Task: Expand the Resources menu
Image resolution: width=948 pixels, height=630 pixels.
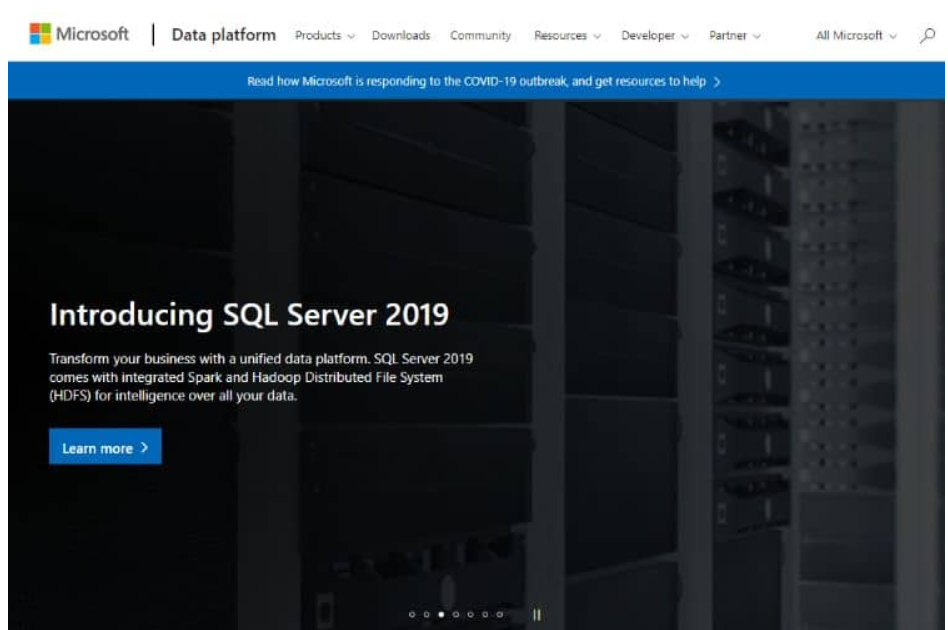Action: pos(567,36)
